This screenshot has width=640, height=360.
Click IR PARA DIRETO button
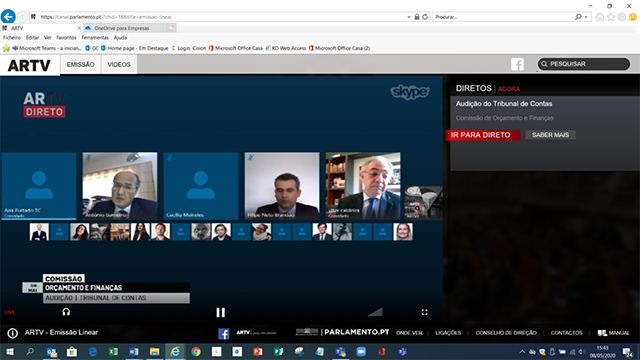click(x=483, y=135)
